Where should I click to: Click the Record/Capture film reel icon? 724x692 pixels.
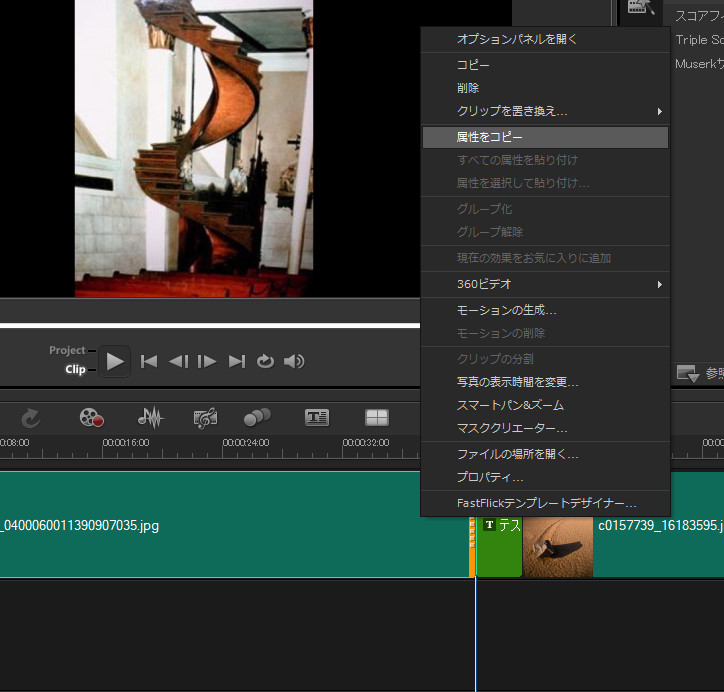[92, 418]
